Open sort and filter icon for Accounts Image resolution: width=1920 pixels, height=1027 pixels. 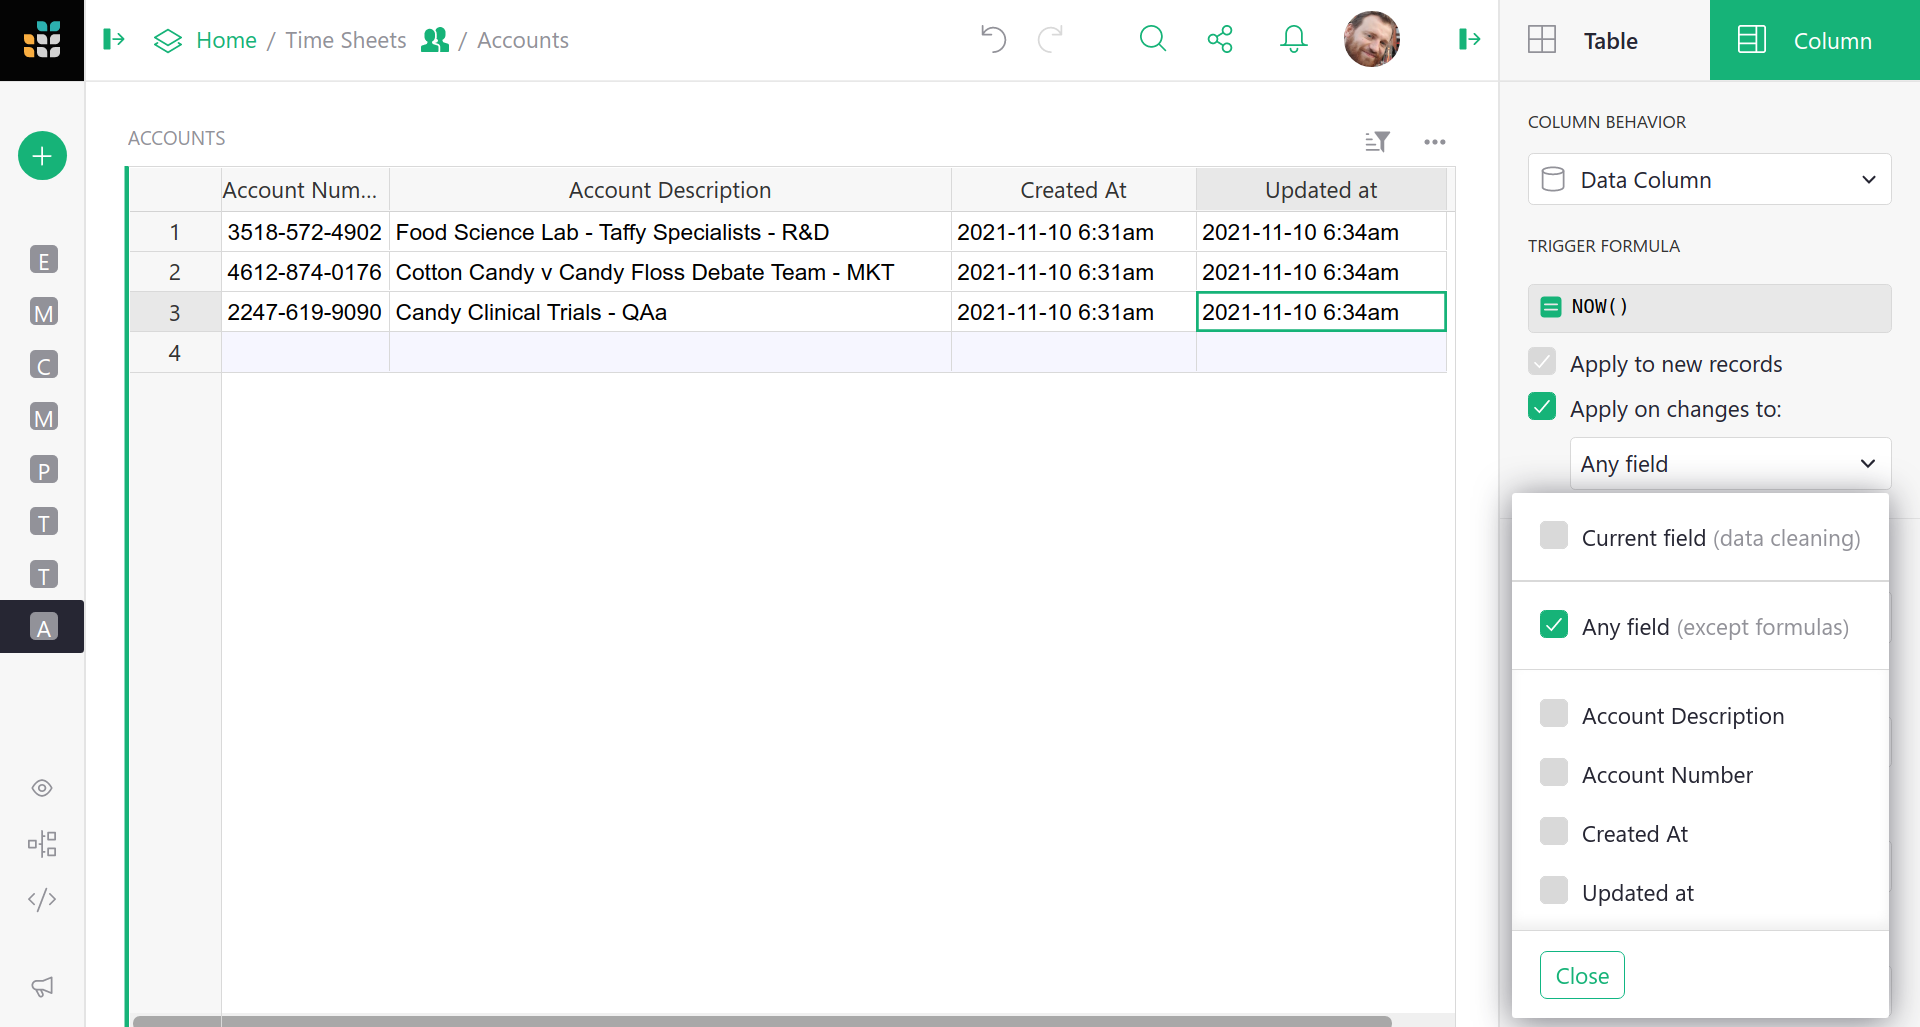point(1377,142)
